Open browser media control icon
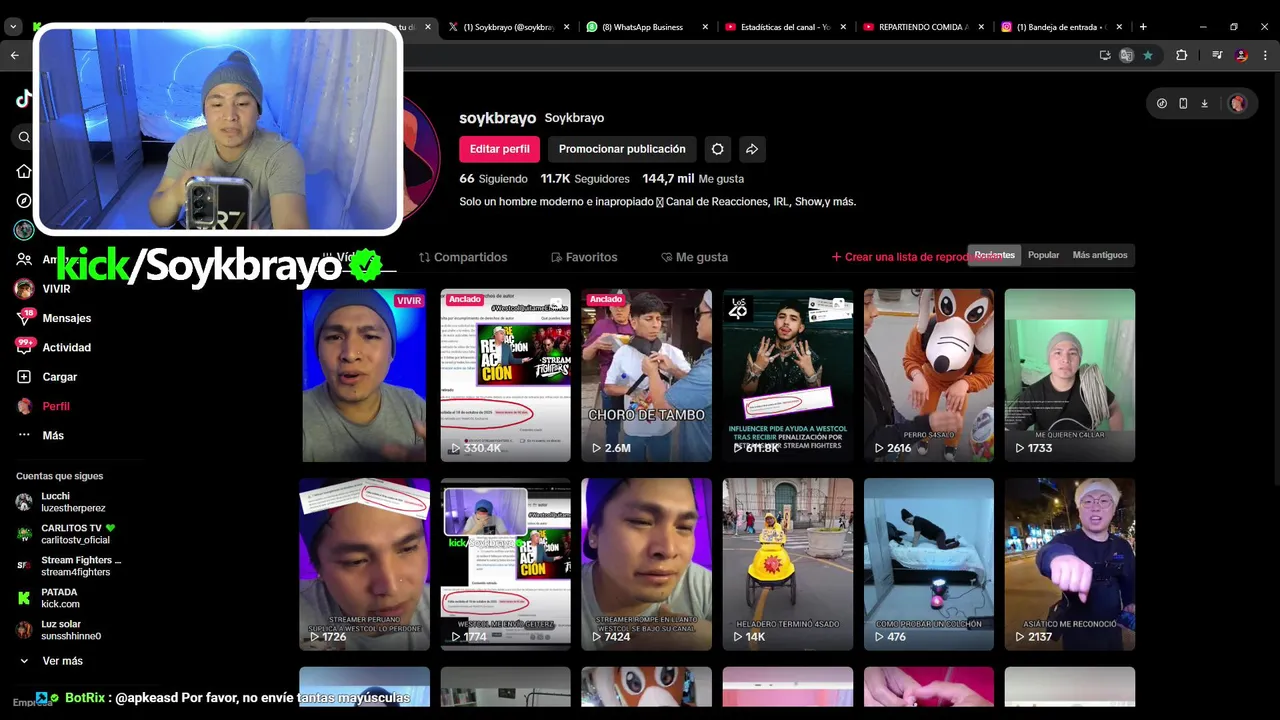Screen dimensions: 1280x720 coord(1217,55)
